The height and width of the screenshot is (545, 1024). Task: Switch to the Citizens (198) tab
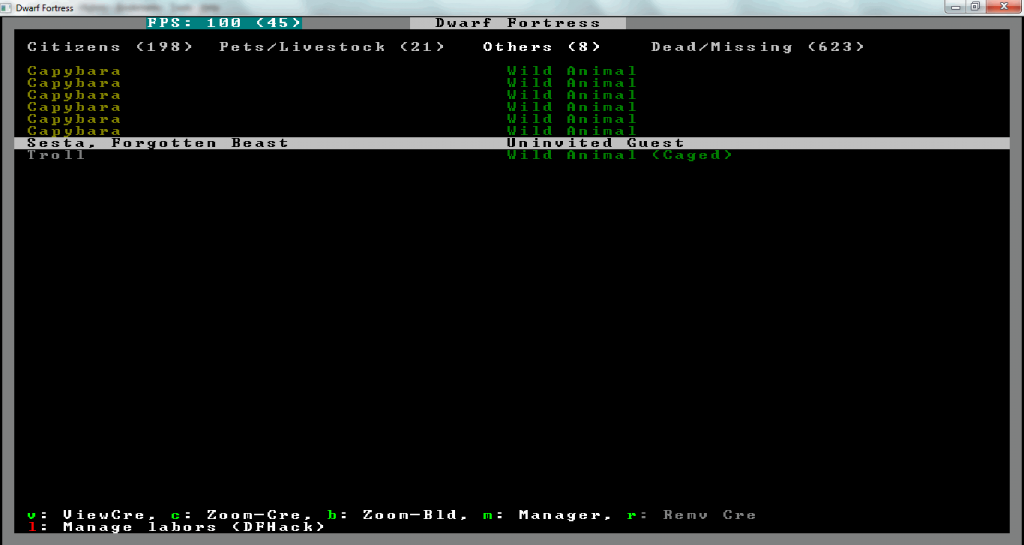(110, 47)
